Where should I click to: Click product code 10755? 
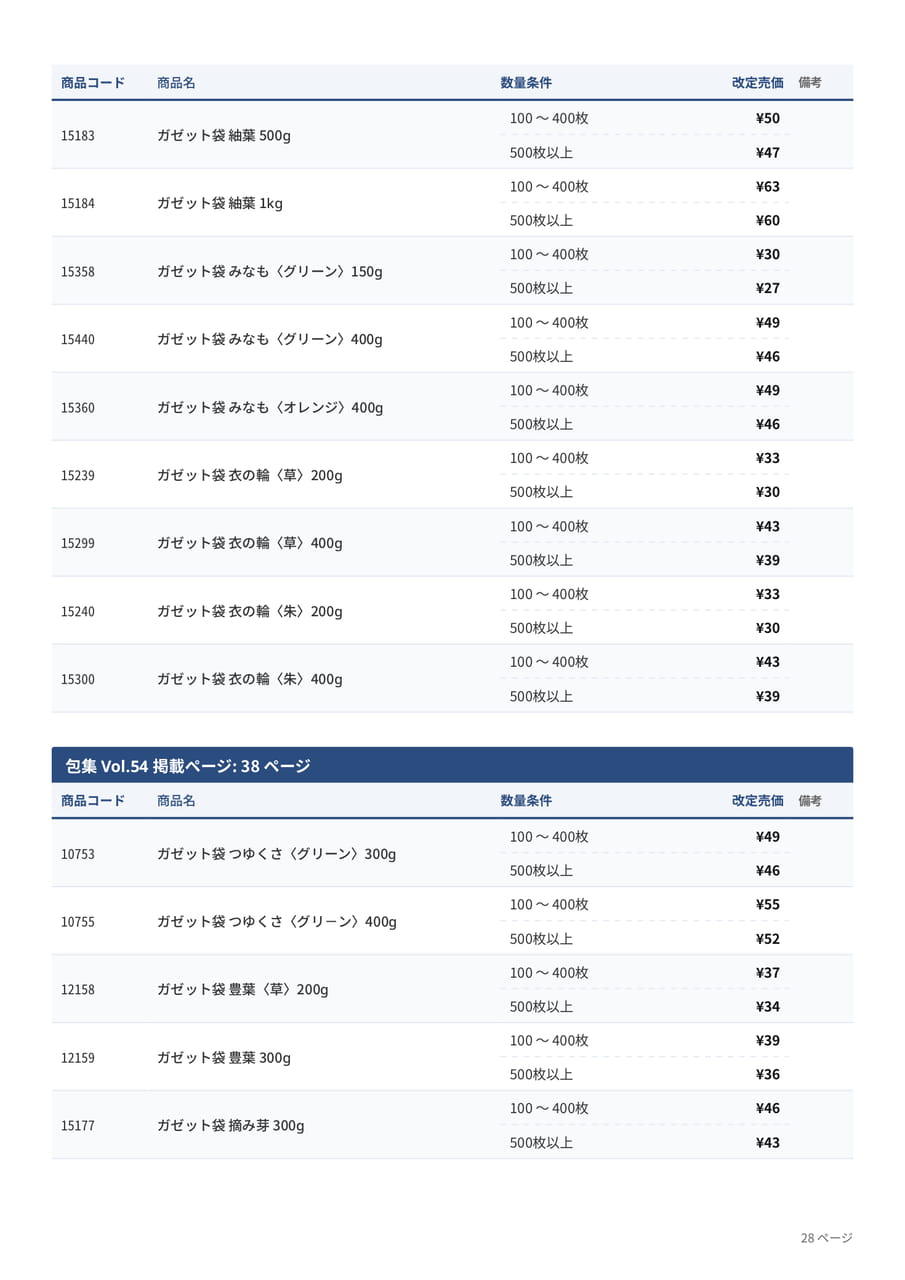pos(78,922)
